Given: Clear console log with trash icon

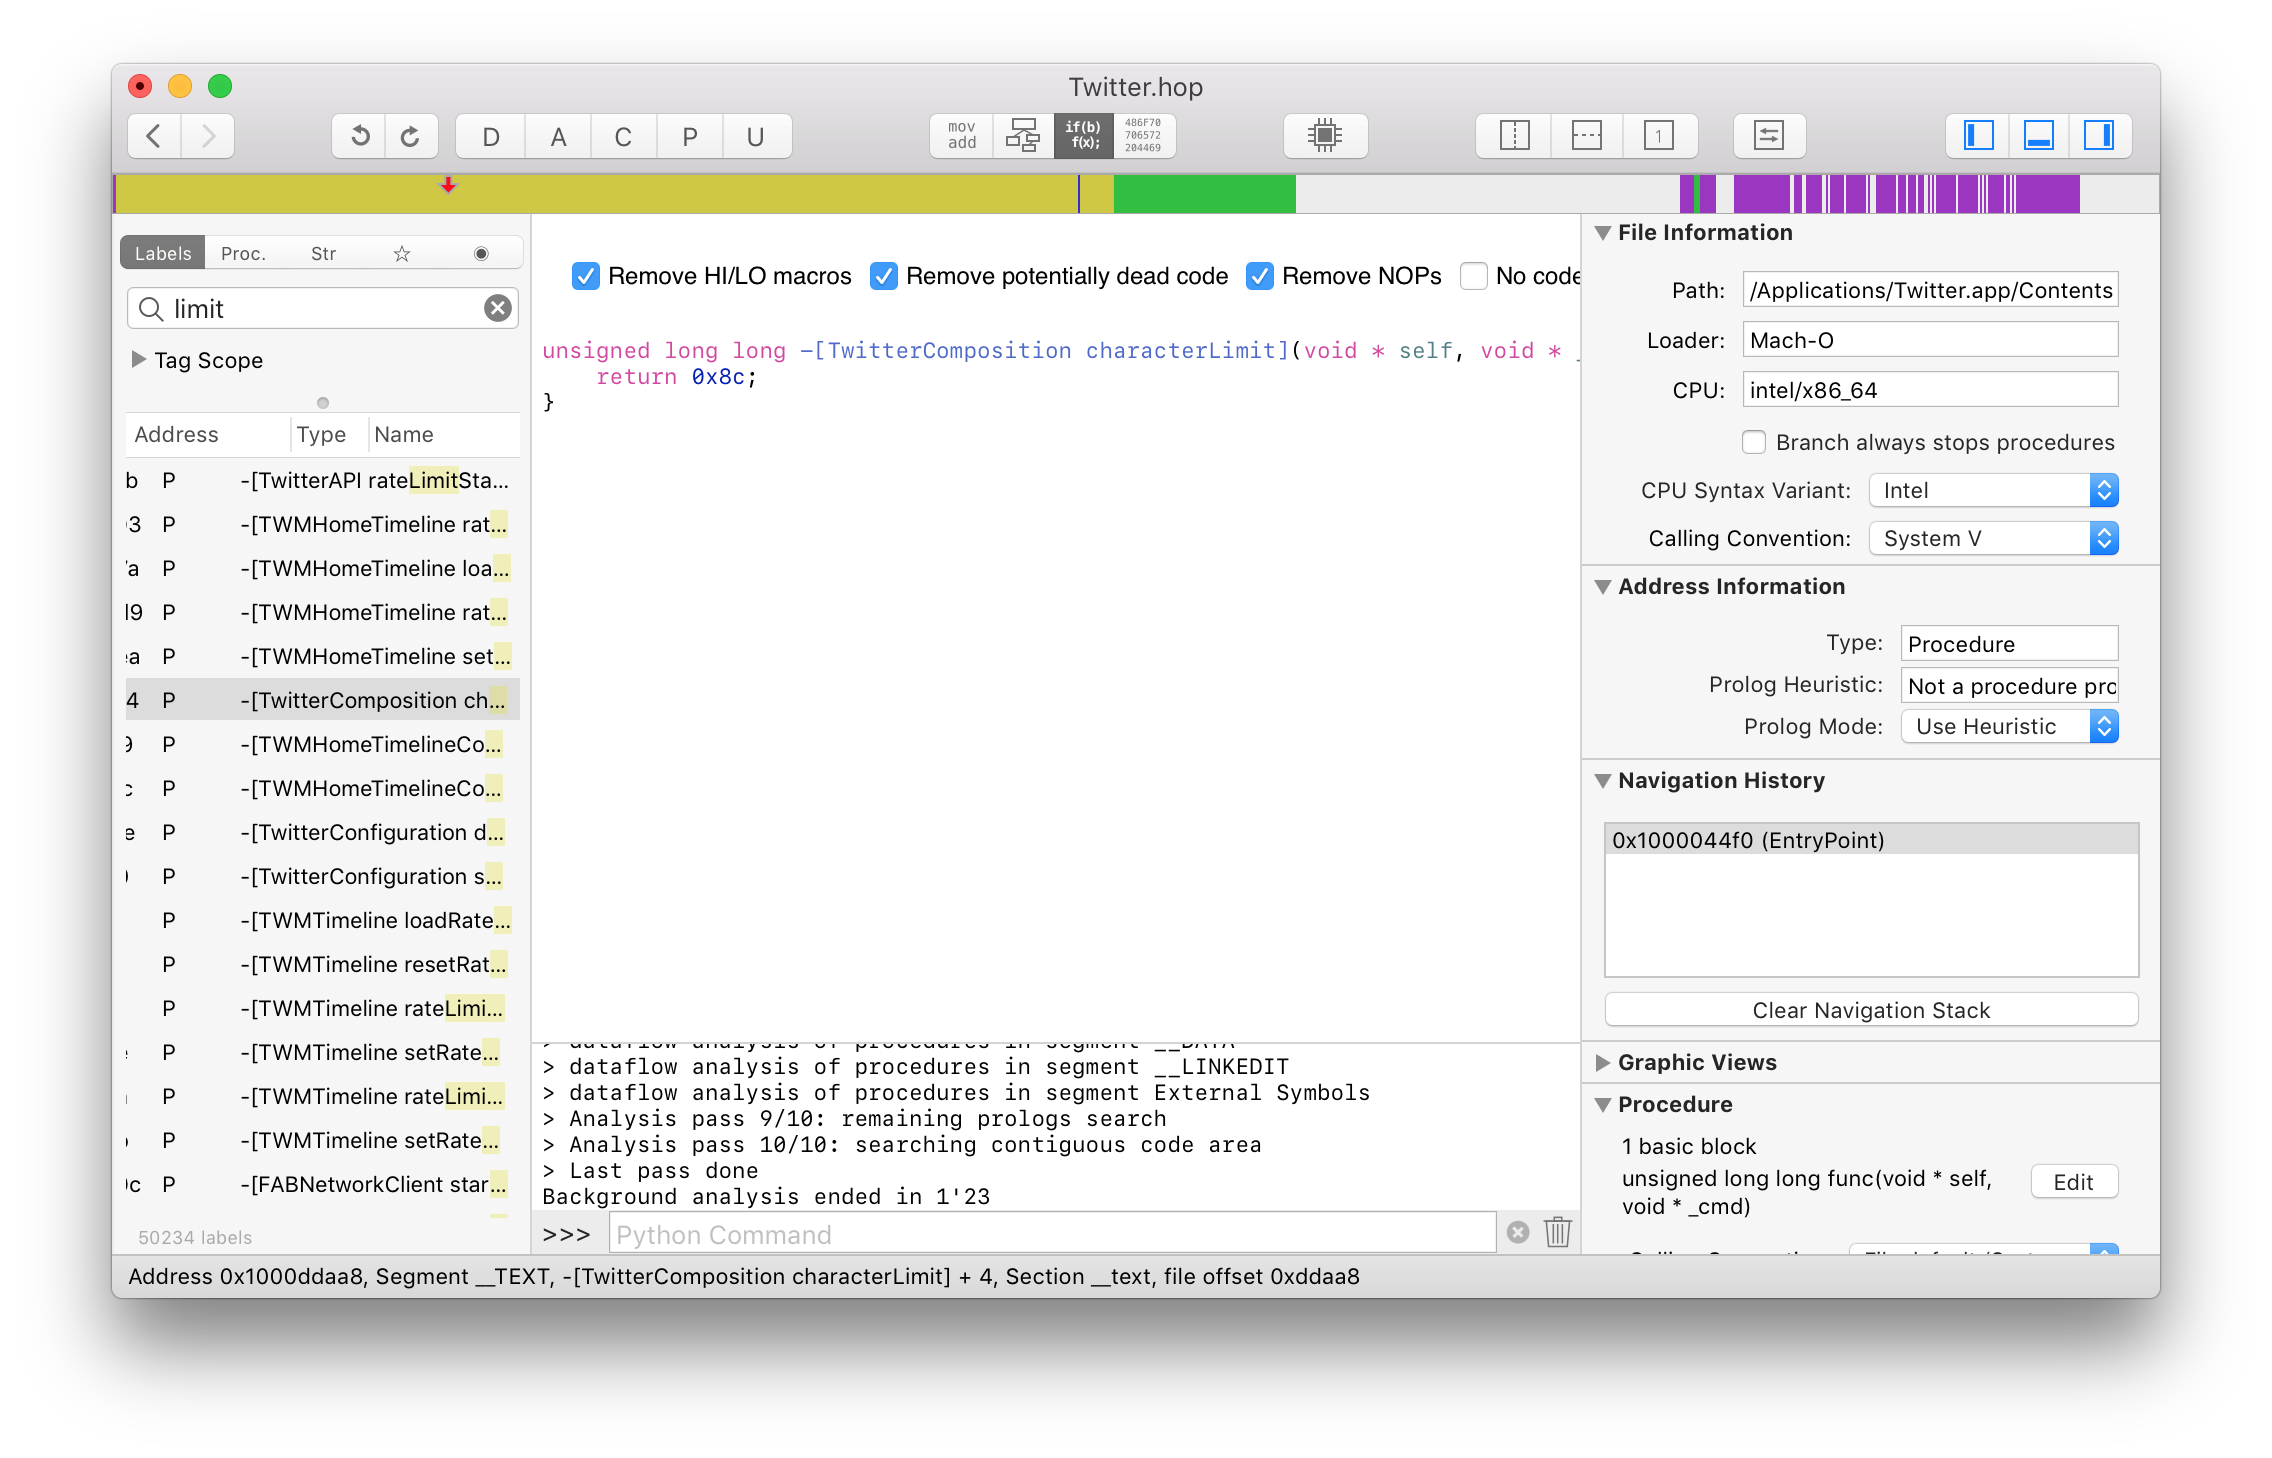Looking at the screenshot, I should [x=1557, y=1232].
